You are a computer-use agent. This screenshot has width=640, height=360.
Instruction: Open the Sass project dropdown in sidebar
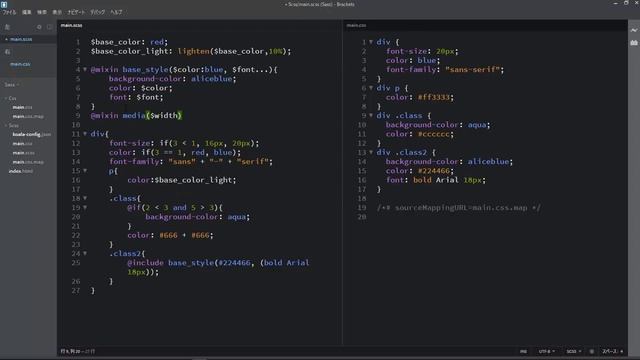click(x=11, y=85)
